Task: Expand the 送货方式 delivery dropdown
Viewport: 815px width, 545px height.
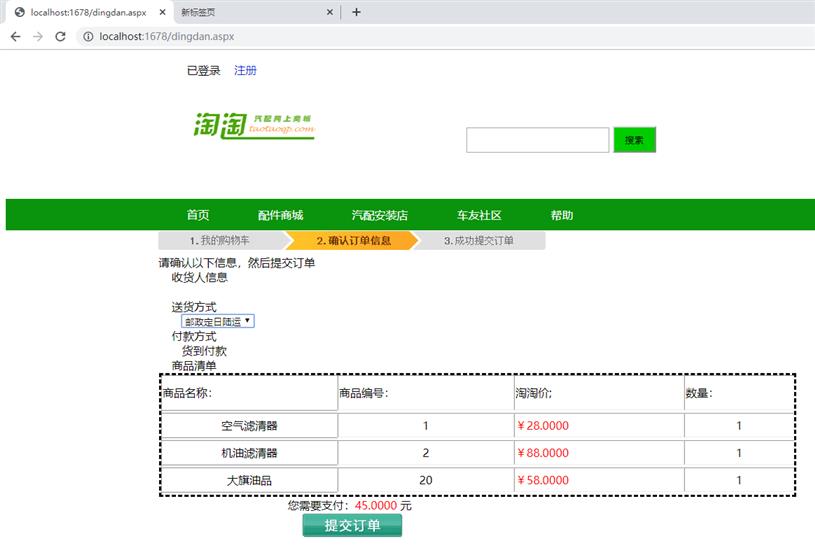Action: coord(218,321)
